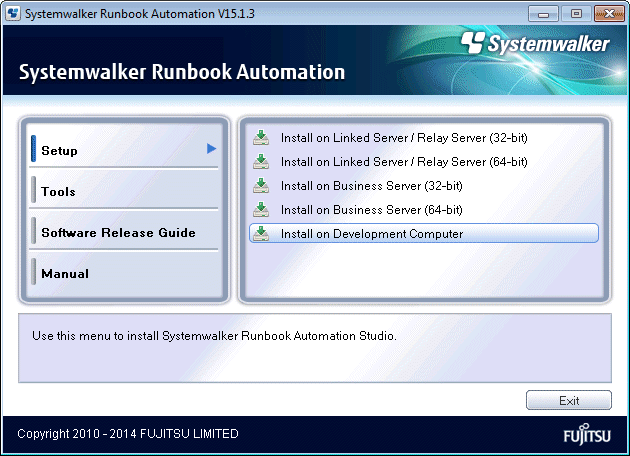Choose Install on Business Server (32-bit)
The image size is (630, 456).
tap(423, 186)
